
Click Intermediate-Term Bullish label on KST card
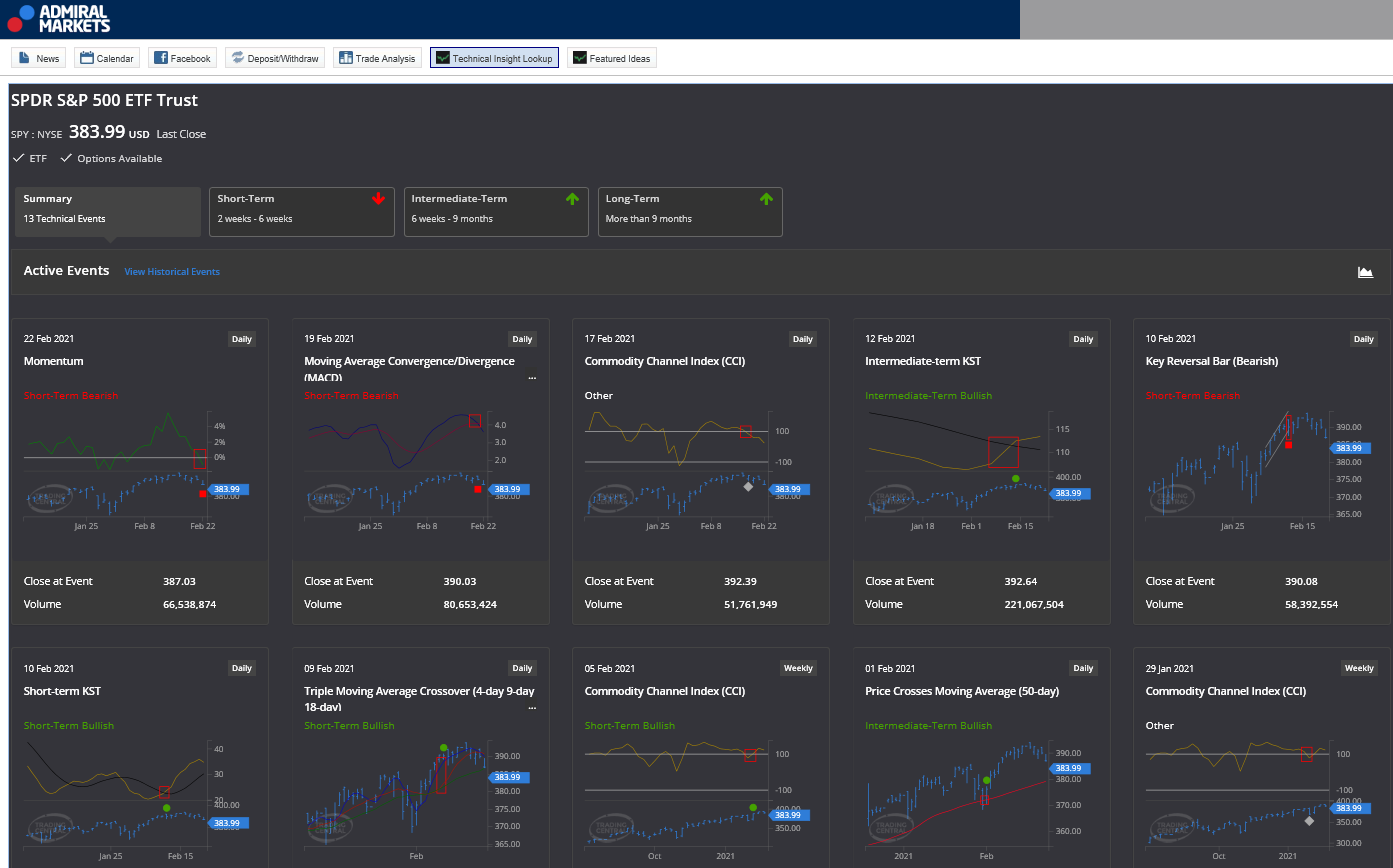pos(928,396)
